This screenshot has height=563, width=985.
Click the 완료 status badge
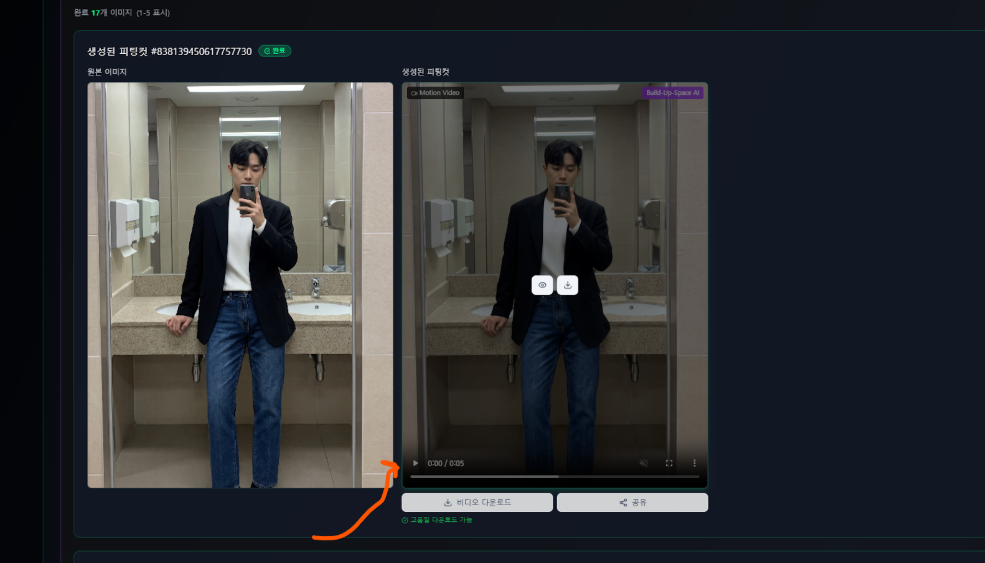pyautogui.click(x=275, y=51)
